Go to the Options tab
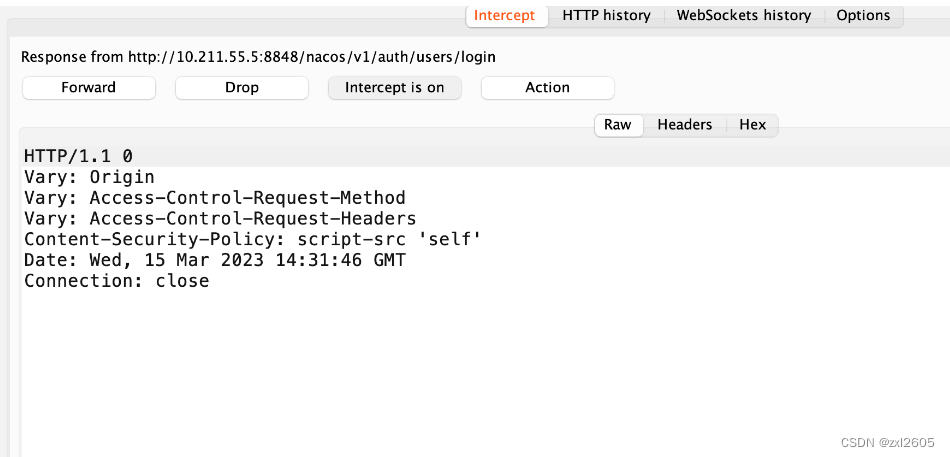The image size is (950, 457). coord(863,16)
